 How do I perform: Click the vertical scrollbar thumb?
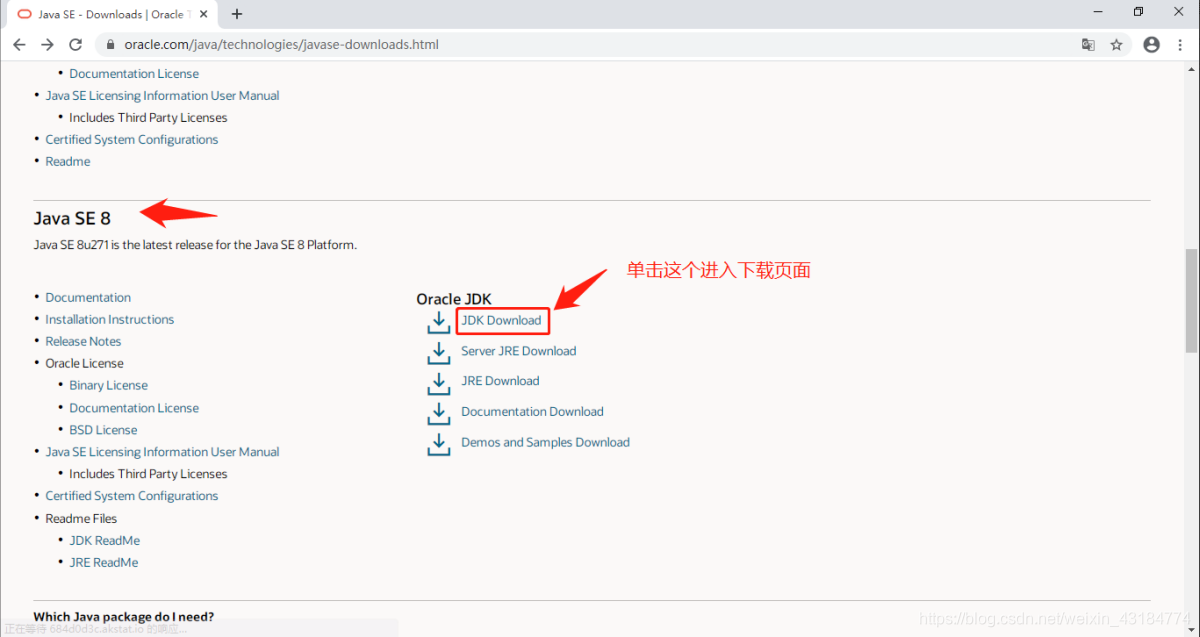1191,300
